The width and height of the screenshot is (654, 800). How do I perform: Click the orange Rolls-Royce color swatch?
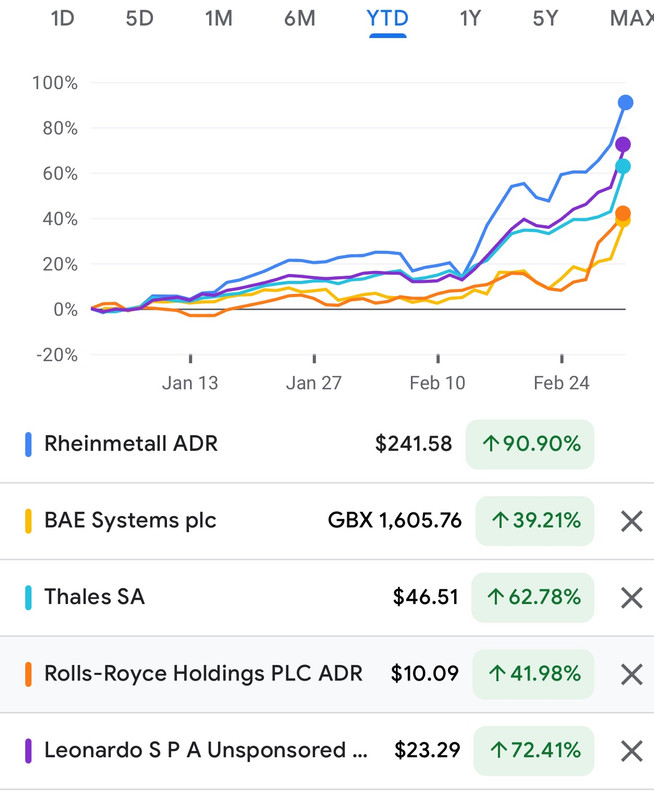29,674
